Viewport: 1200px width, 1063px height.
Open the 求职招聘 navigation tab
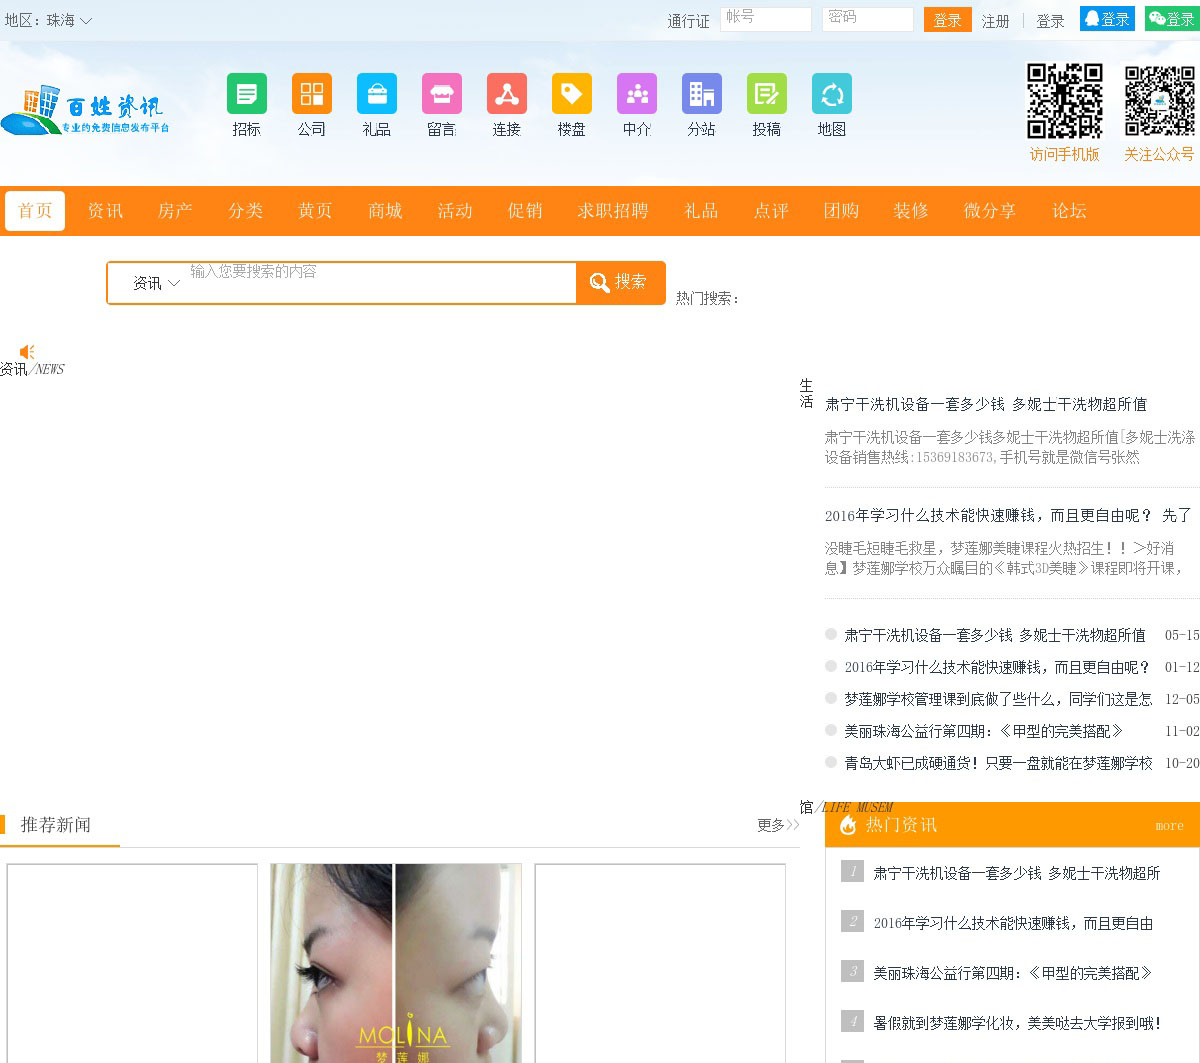[612, 211]
